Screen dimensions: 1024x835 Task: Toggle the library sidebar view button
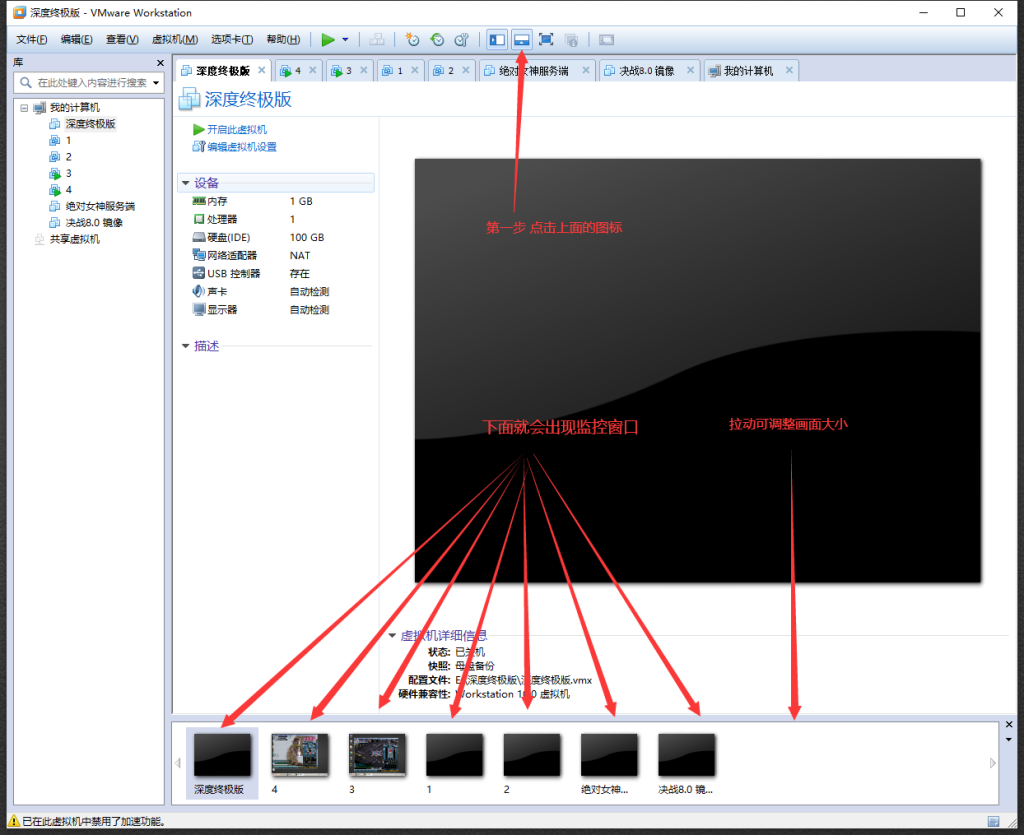497,40
